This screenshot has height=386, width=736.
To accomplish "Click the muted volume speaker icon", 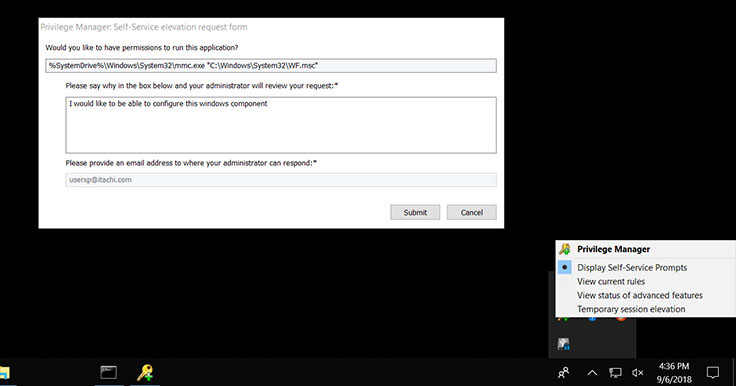I will pyautogui.click(x=637, y=373).
